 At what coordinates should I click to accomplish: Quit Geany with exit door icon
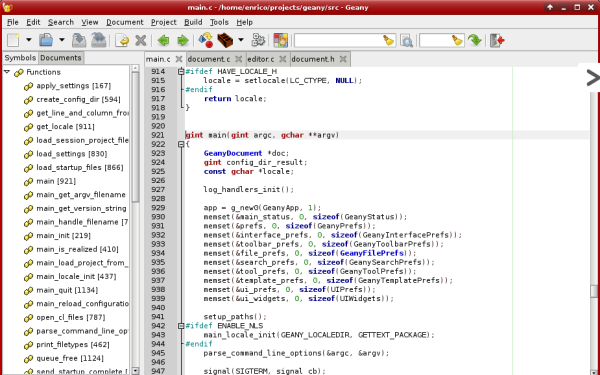497,40
